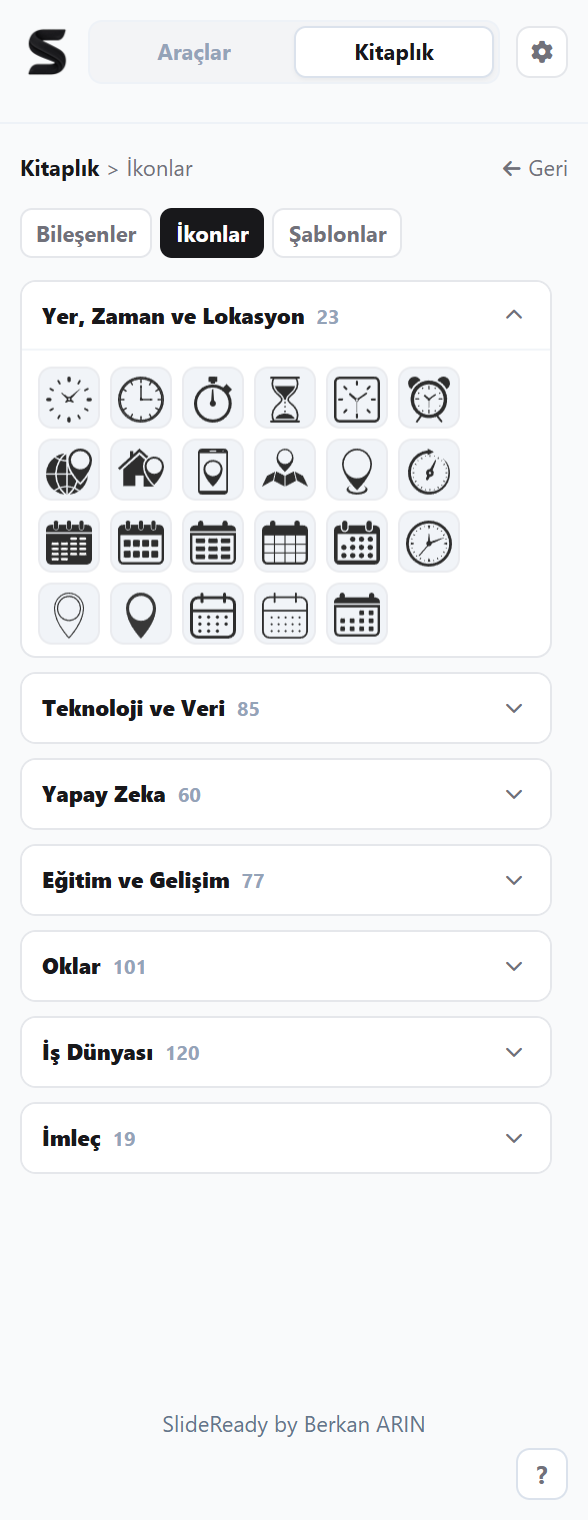588x1520 pixels.
Task: Choose the alarm clock icon
Action: (429, 398)
